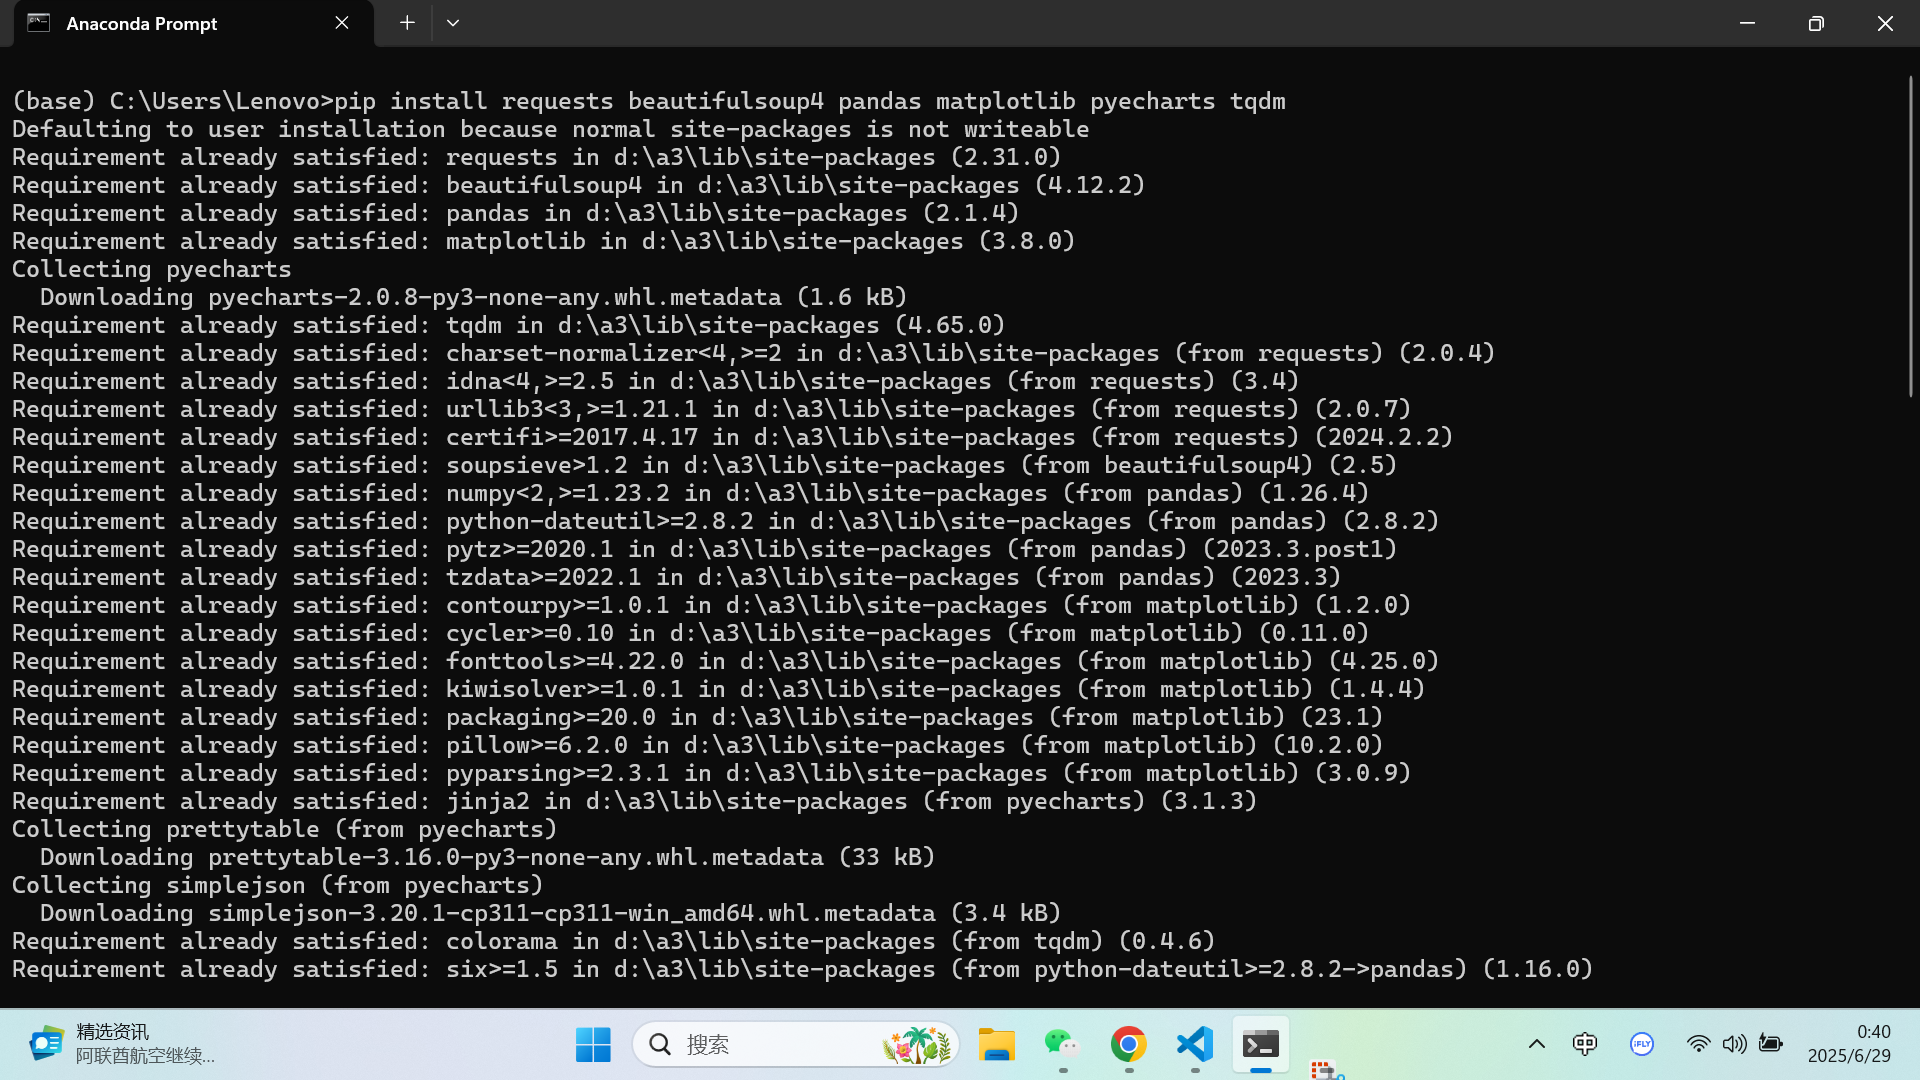Click the Anaconda Prompt tab icon
Image resolution: width=1920 pixels, height=1080 pixels.
pyautogui.click(x=39, y=23)
